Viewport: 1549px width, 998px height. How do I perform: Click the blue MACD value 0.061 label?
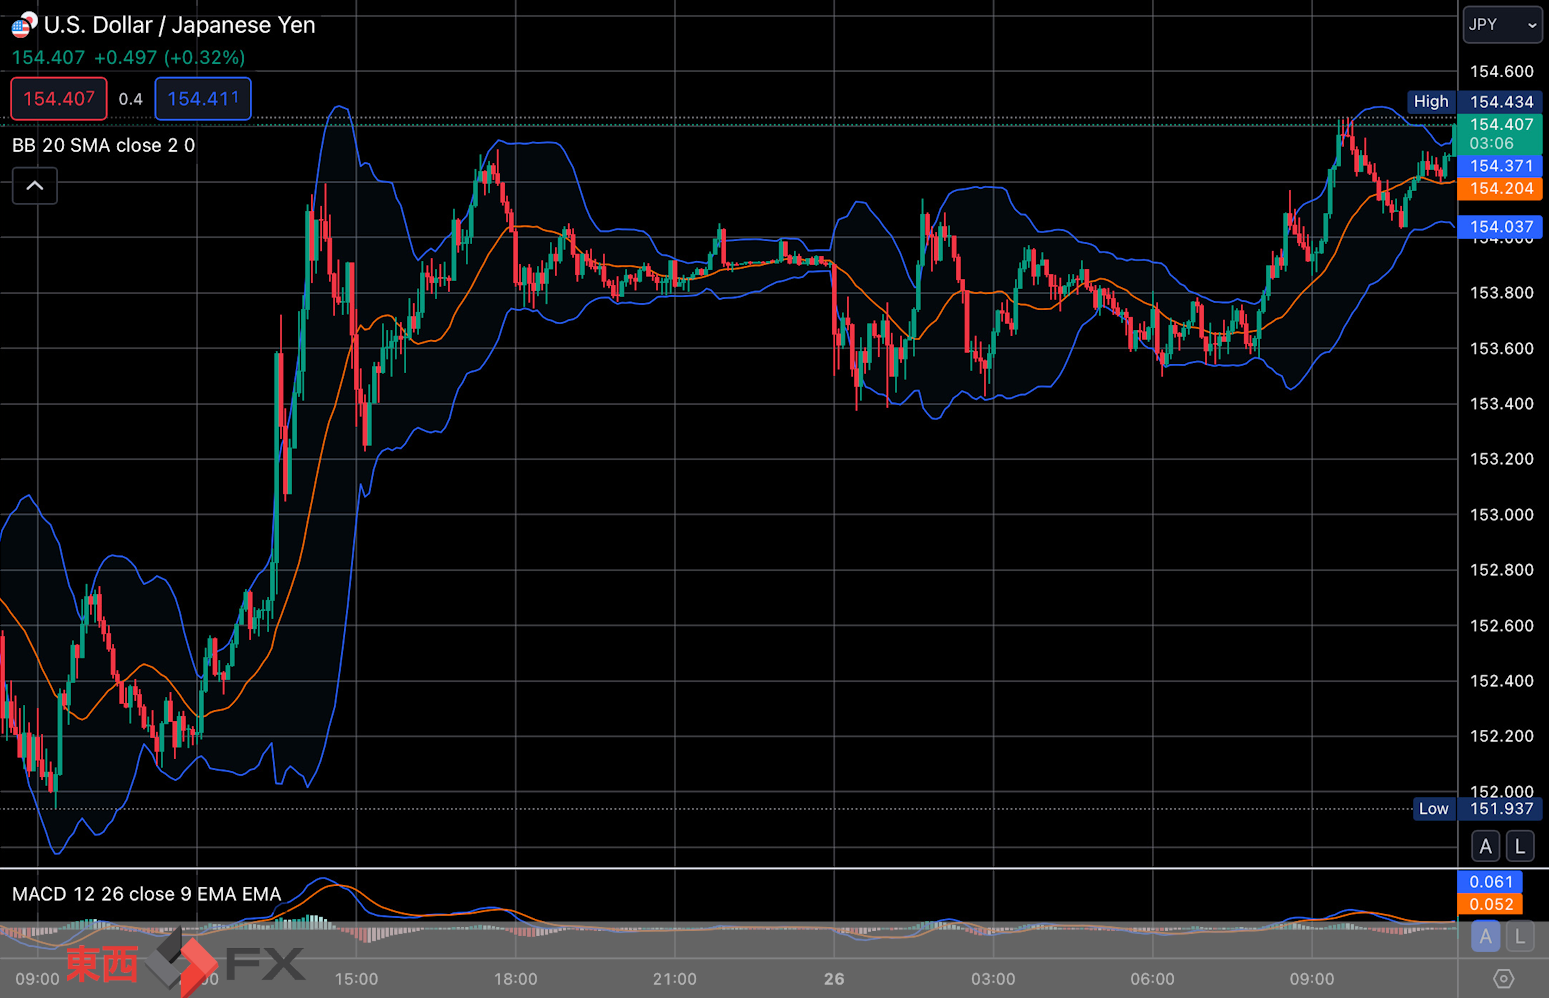(1490, 882)
